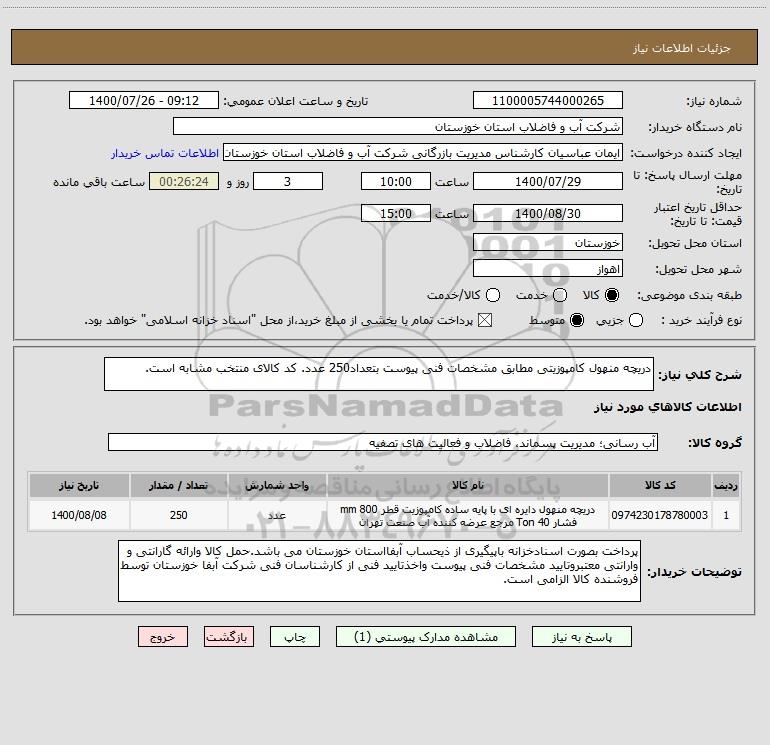Click the request creator field
The height and width of the screenshot is (745, 770).
click(x=423, y=153)
